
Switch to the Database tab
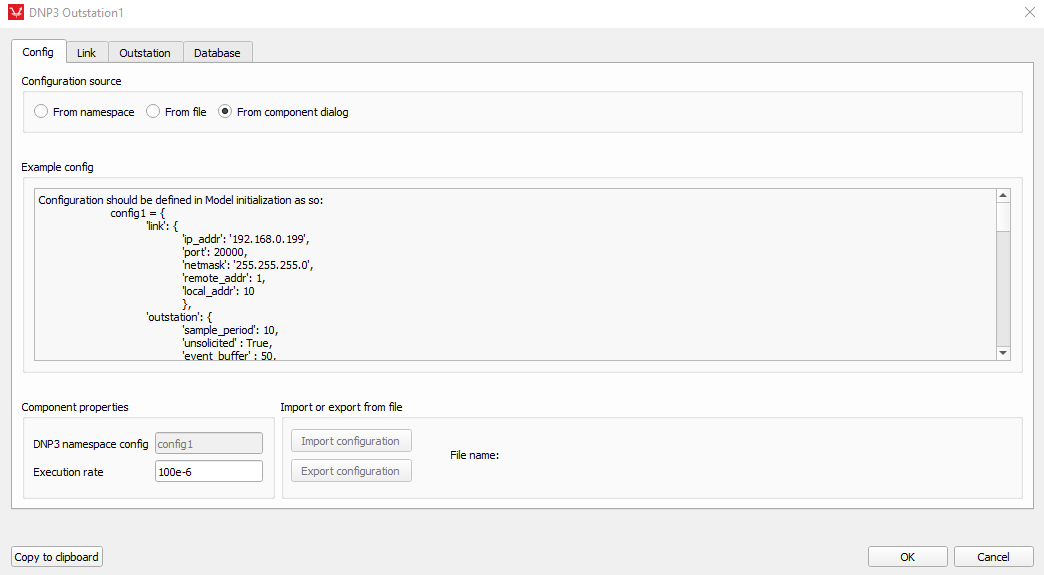click(x=217, y=53)
